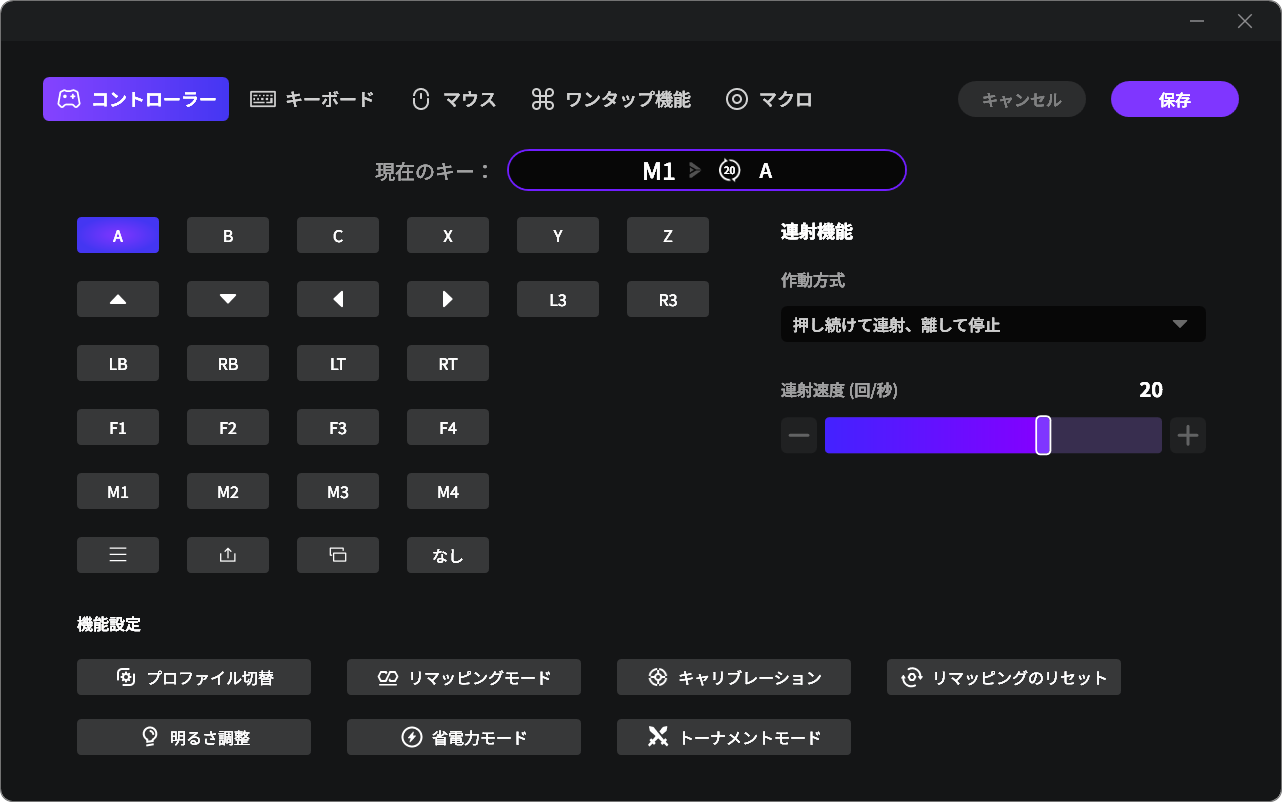1282x802 pixels.
Task: Select the hamburger menu key button
Action: coord(118,555)
